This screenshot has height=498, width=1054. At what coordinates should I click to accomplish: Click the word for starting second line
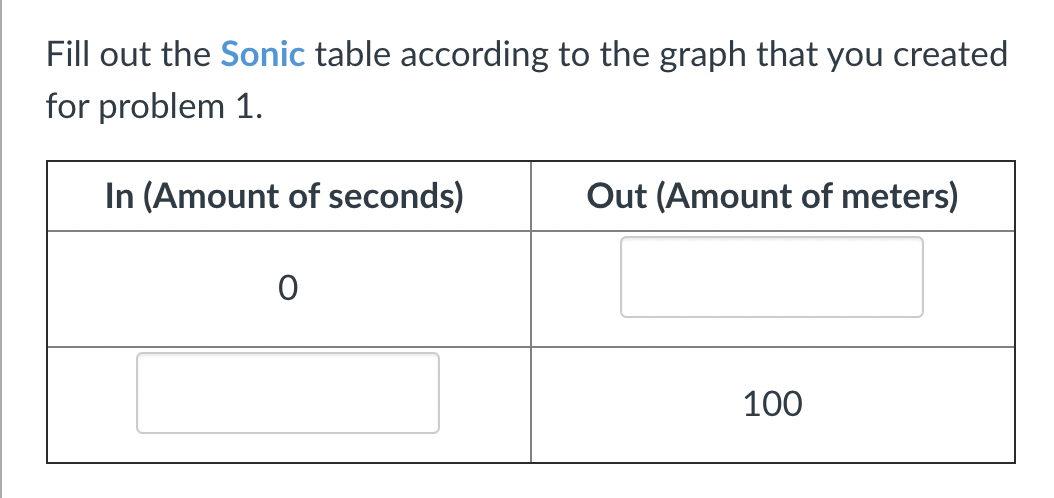click(66, 105)
